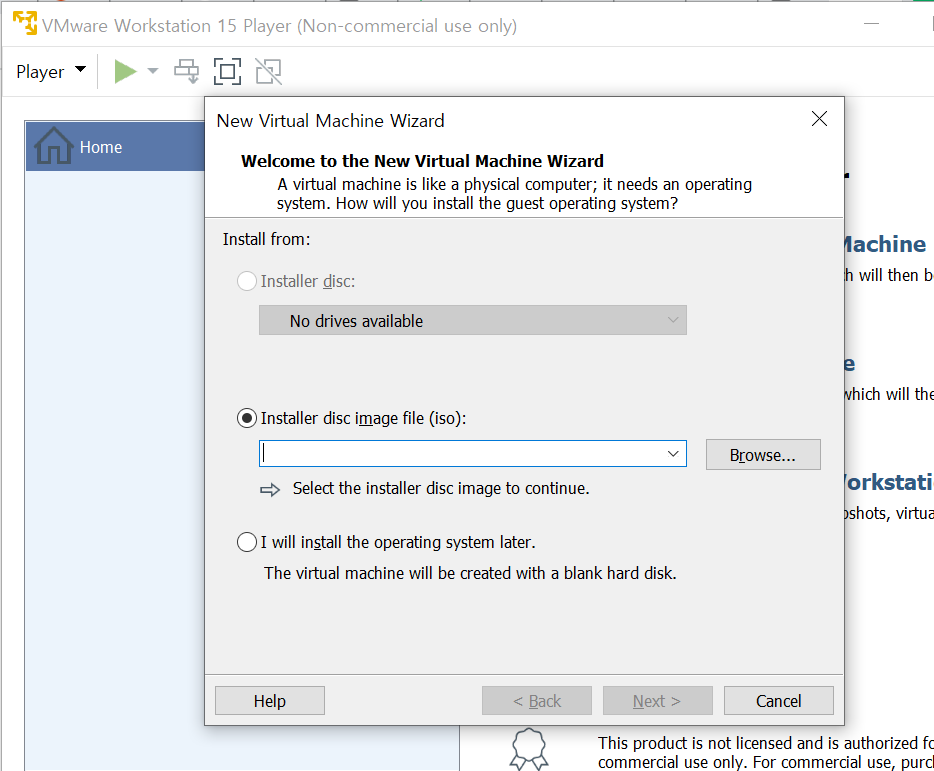The width and height of the screenshot is (934, 771).
Task: Click the license ribbon badge icon
Action: pyautogui.click(x=528, y=749)
